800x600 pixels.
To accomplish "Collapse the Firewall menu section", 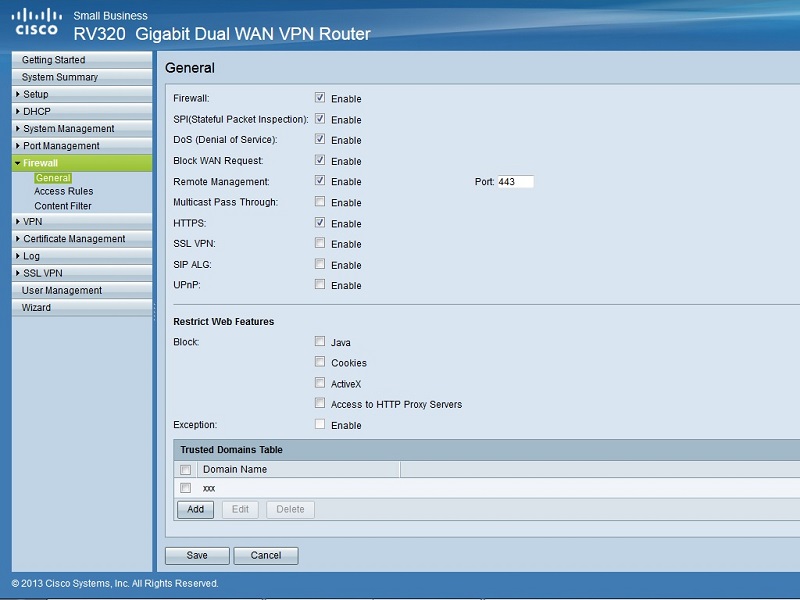I will [82, 163].
